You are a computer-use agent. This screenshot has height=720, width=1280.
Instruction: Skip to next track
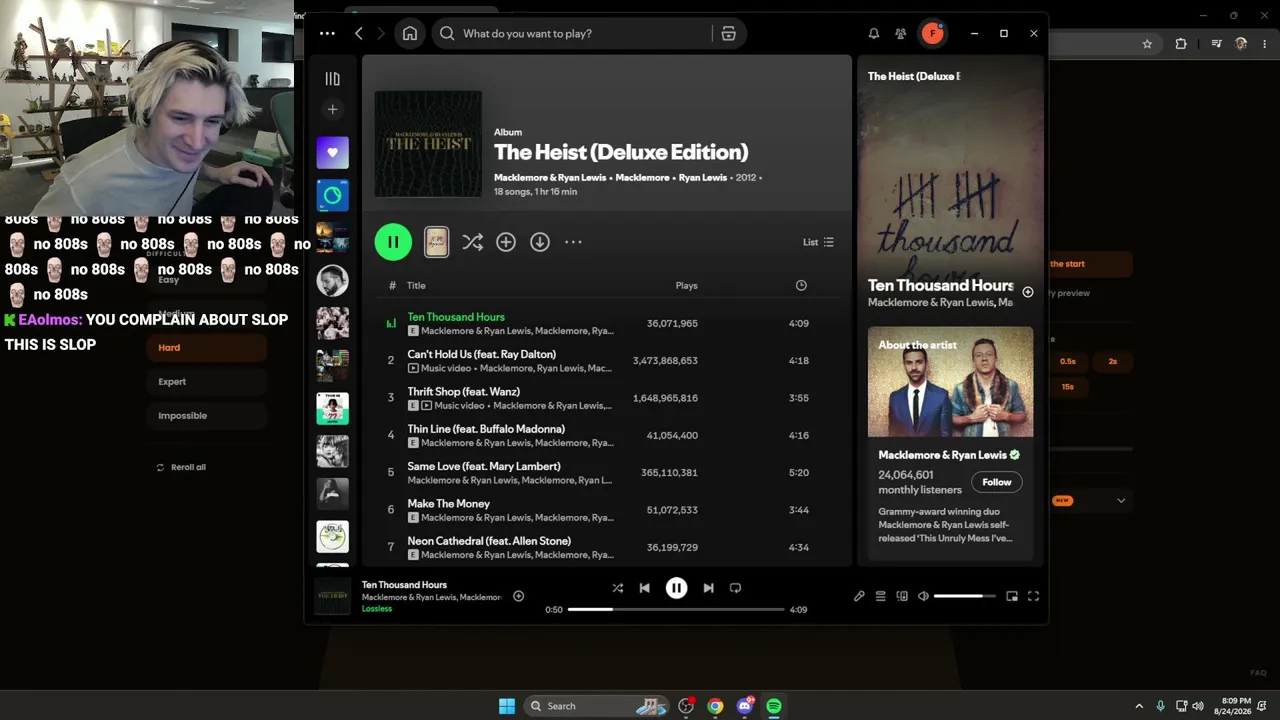coord(708,588)
